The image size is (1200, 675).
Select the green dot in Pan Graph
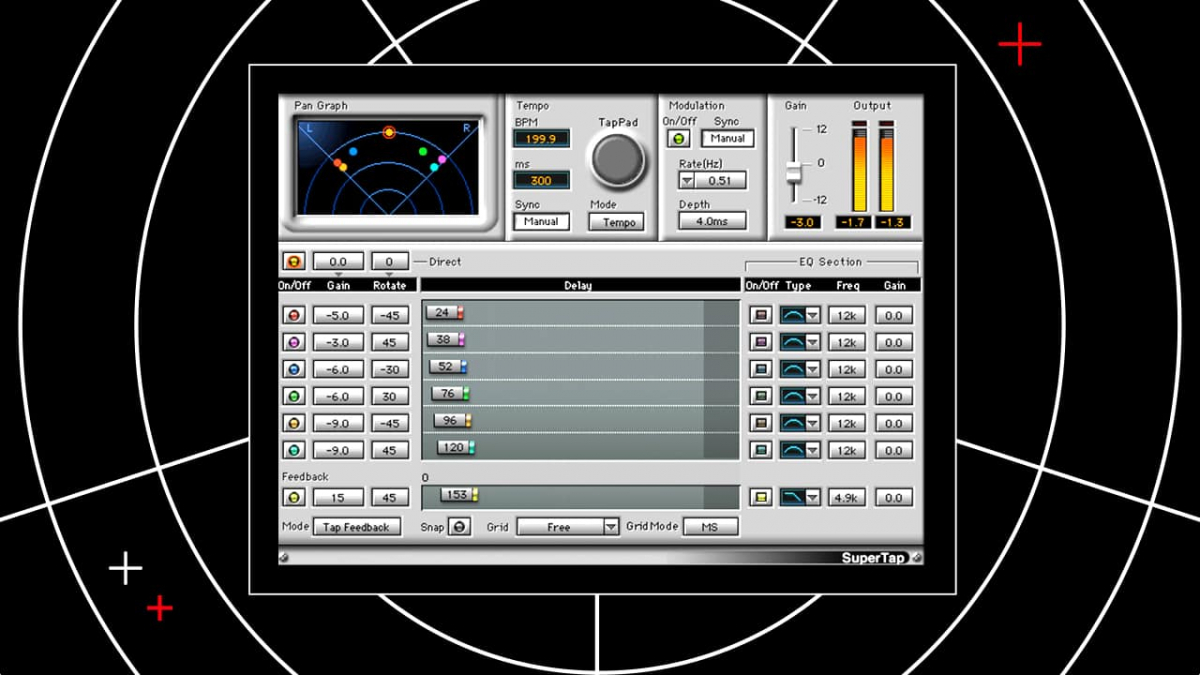coord(423,152)
